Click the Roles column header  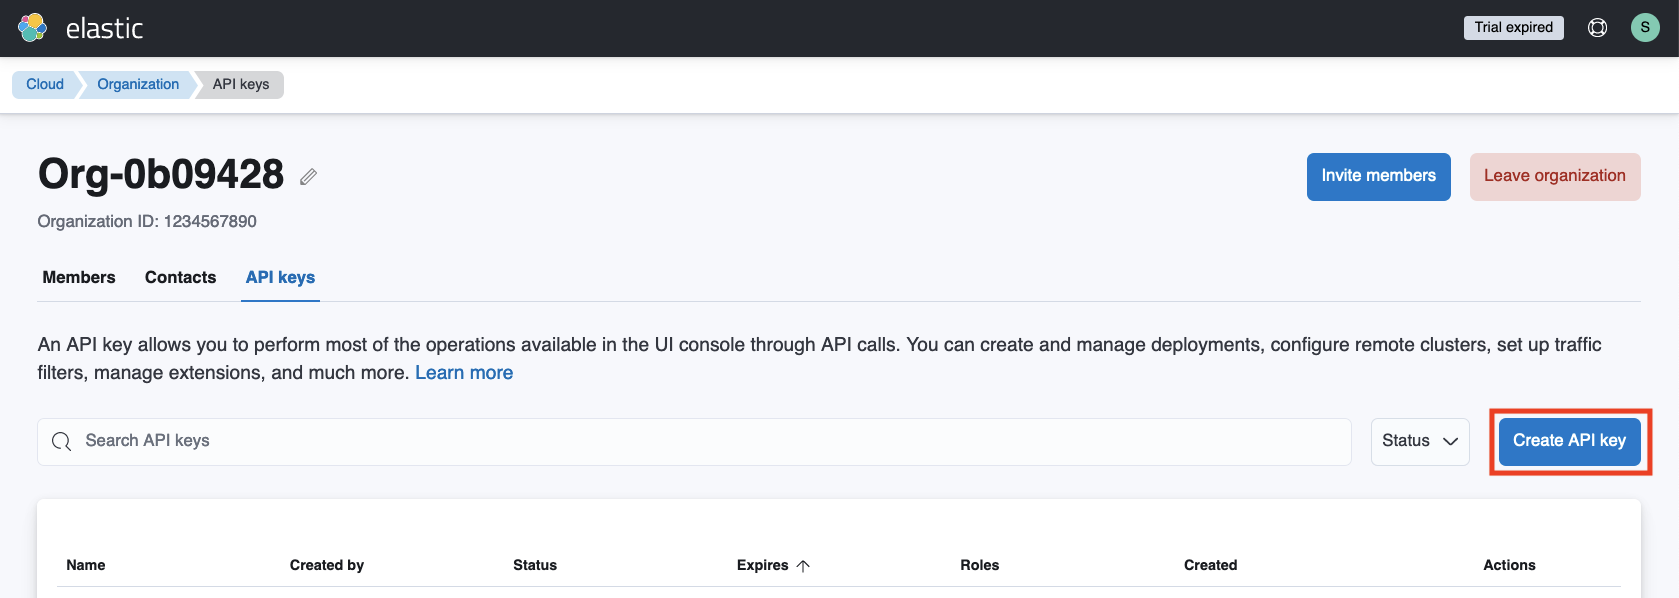980,565
